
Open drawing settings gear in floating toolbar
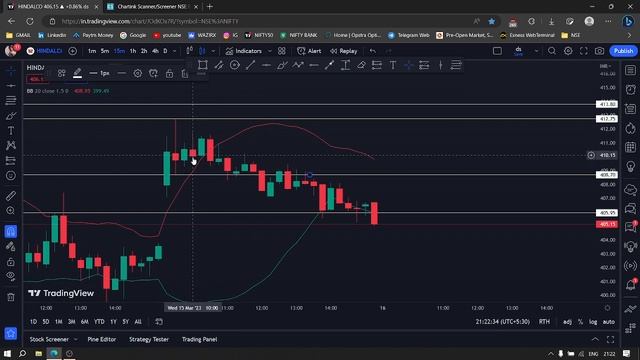pos(138,73)
